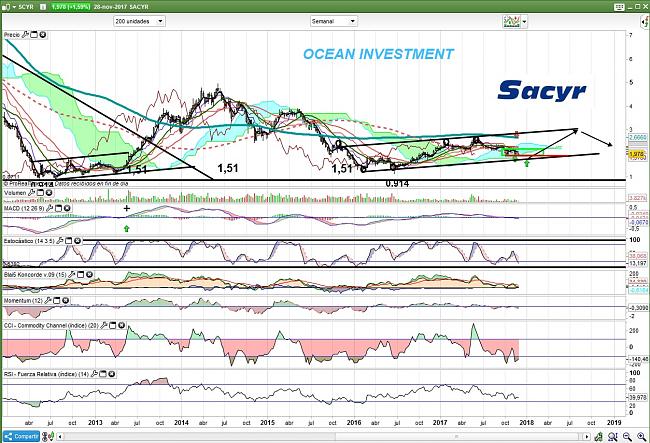The image size is (650, 443).
Task: Remove the Volumen panel
Action: pos(49,193)
